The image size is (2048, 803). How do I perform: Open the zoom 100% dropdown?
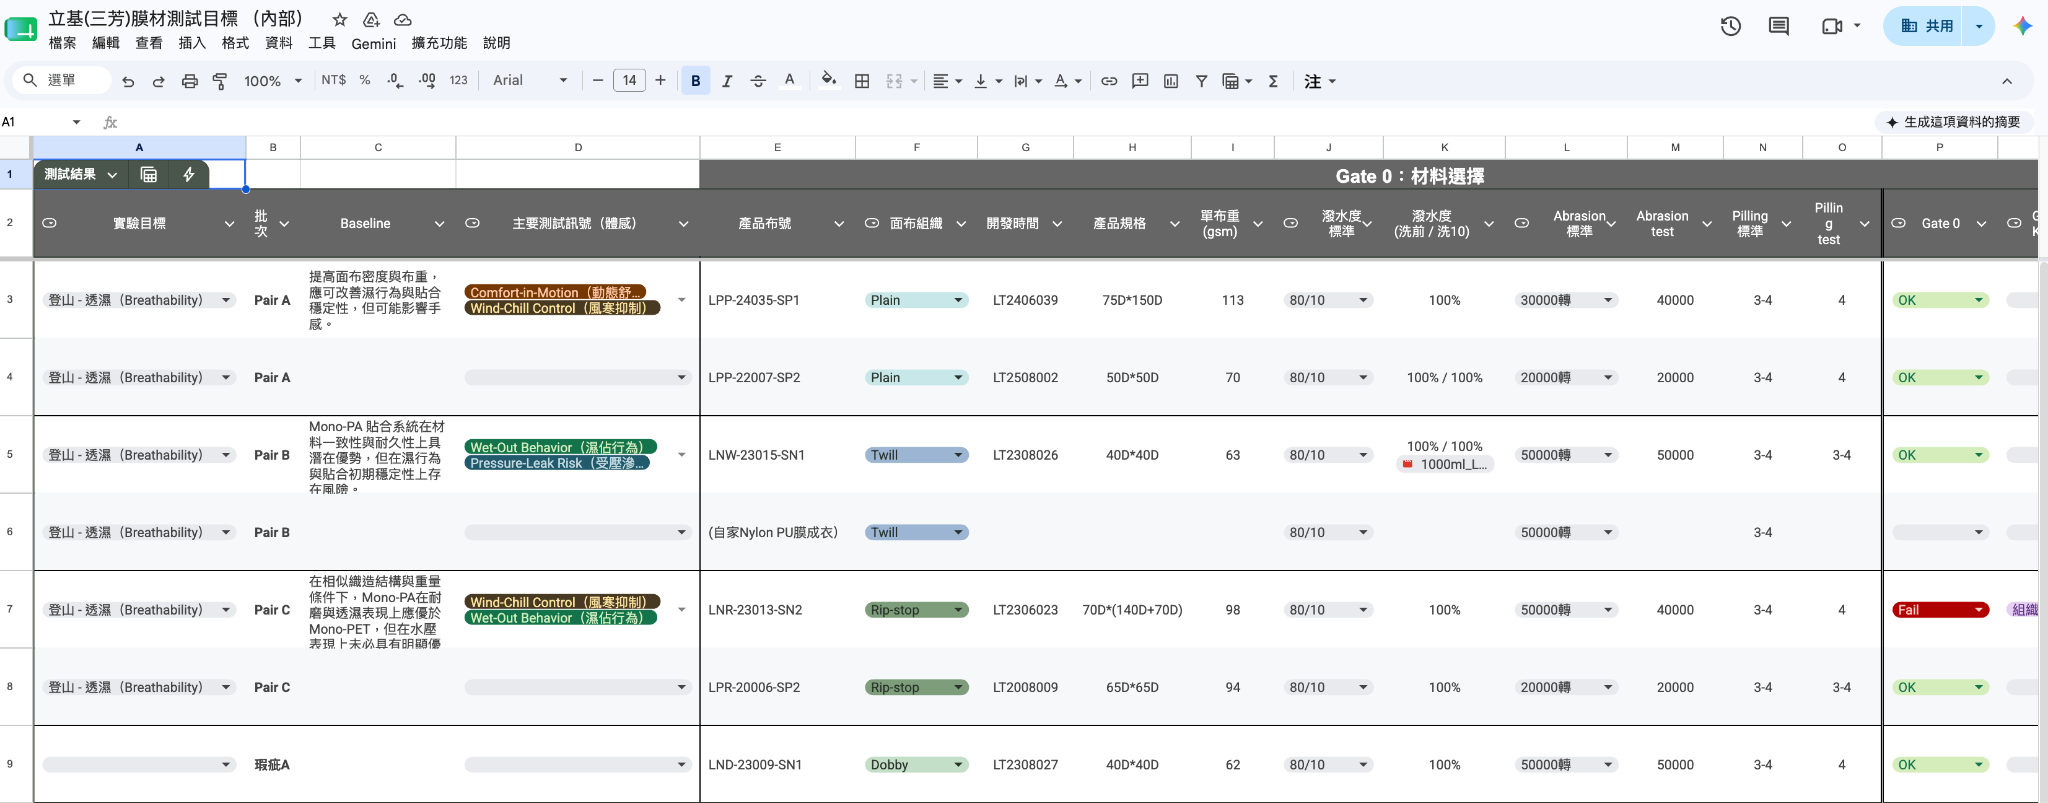(x=273, y=81)
